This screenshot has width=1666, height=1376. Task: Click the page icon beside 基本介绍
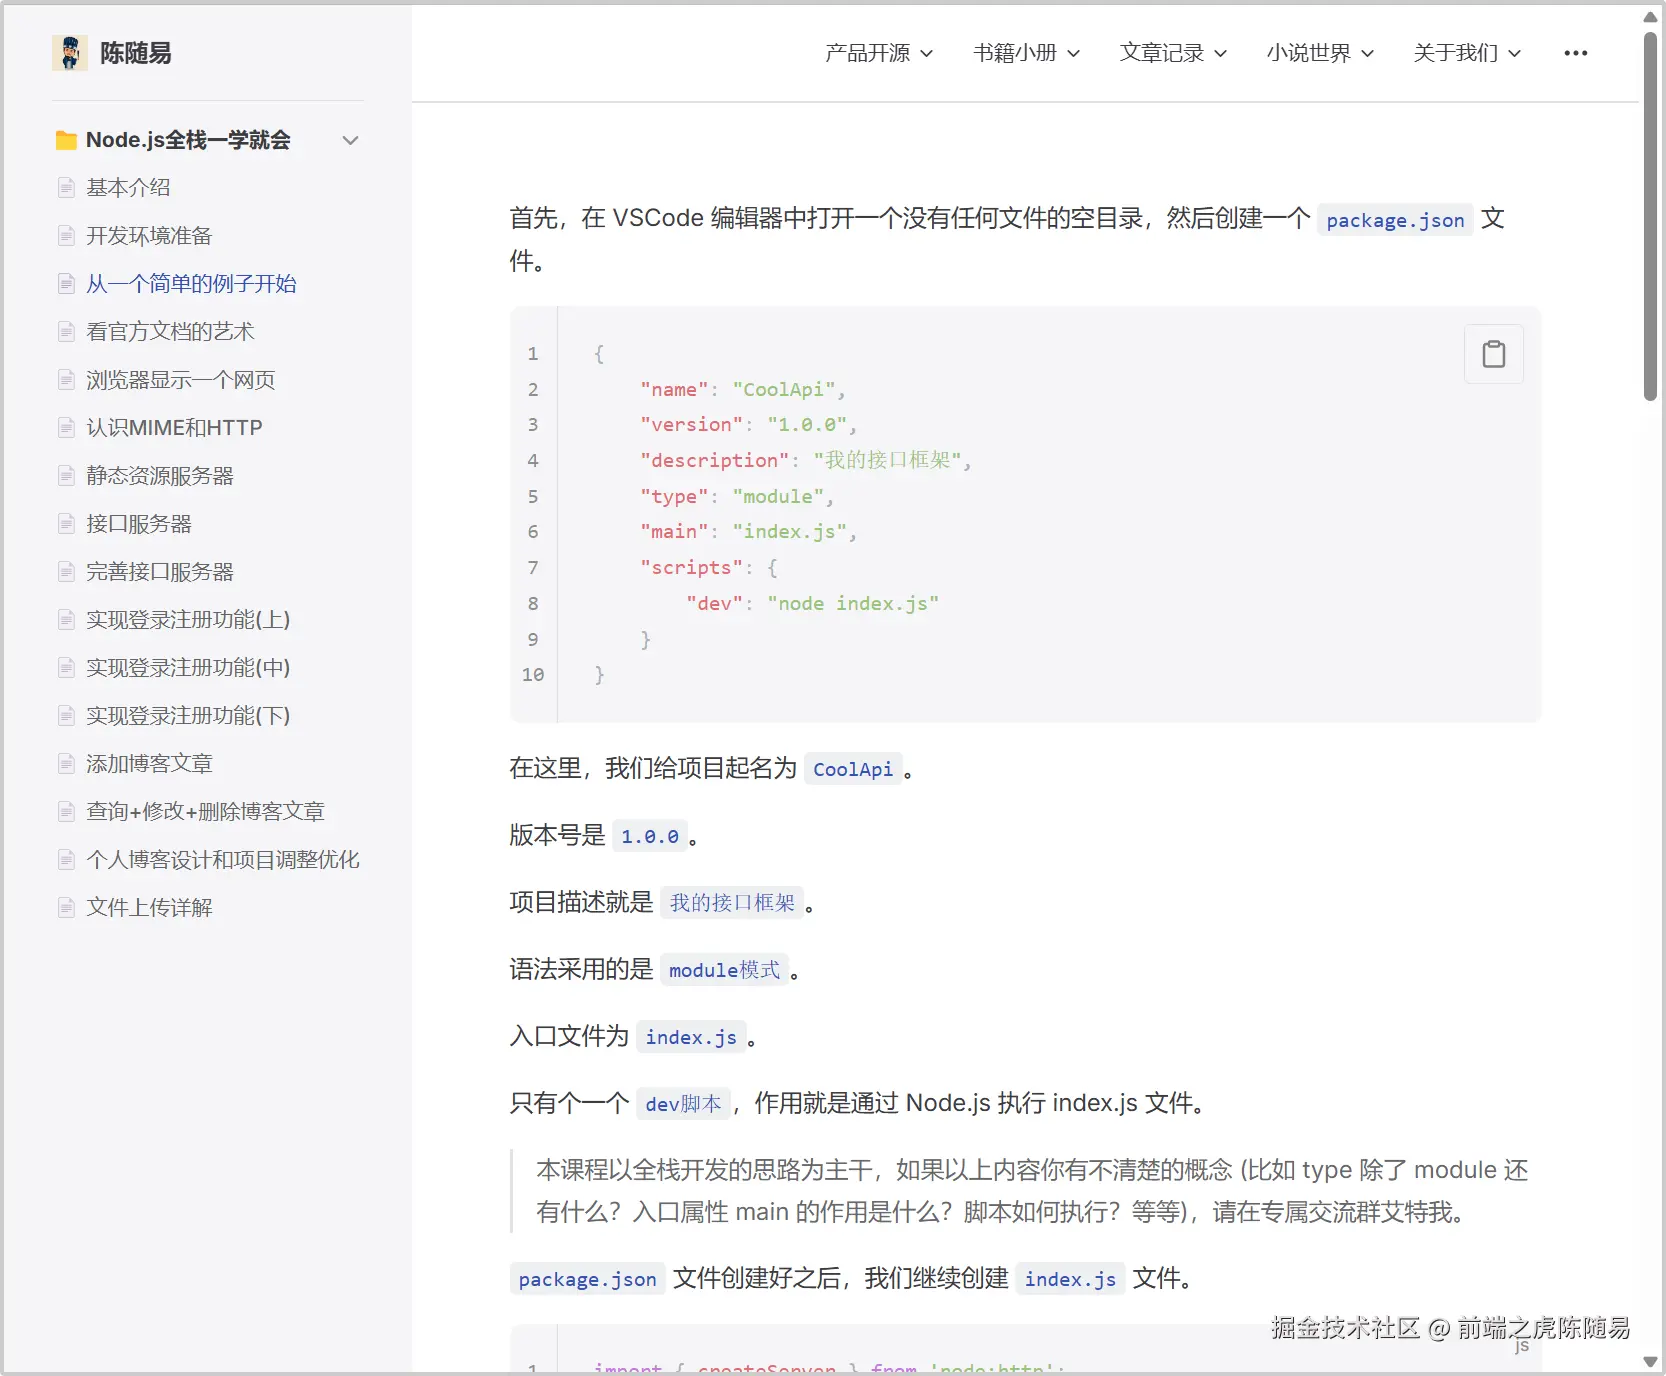click(x=66, y=188)
